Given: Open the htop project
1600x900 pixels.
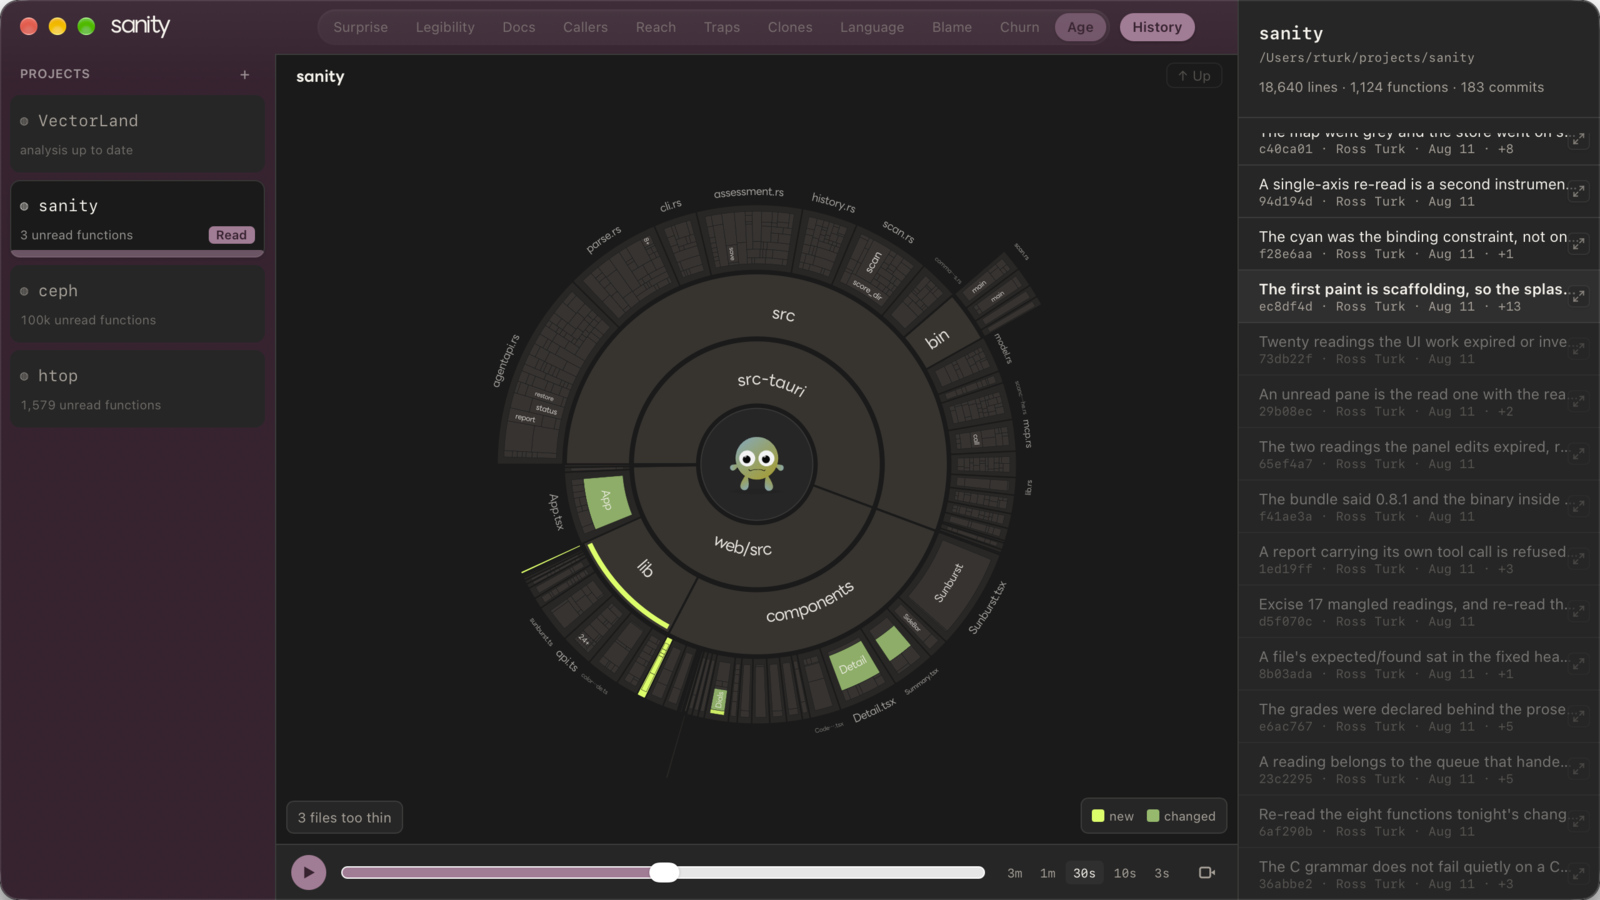Looking at the screenshot, I should point(137,388).
